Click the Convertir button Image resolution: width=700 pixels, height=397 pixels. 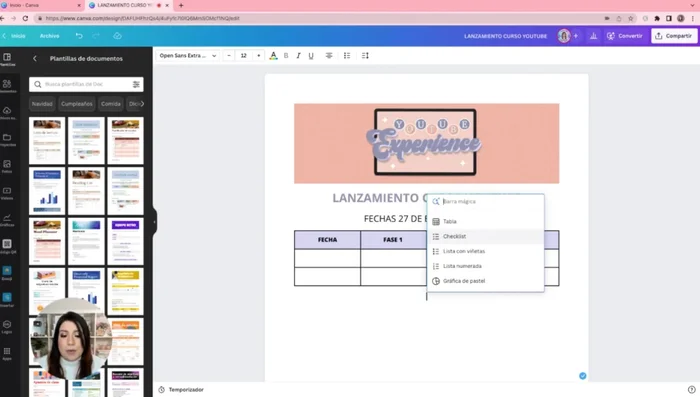625,36
